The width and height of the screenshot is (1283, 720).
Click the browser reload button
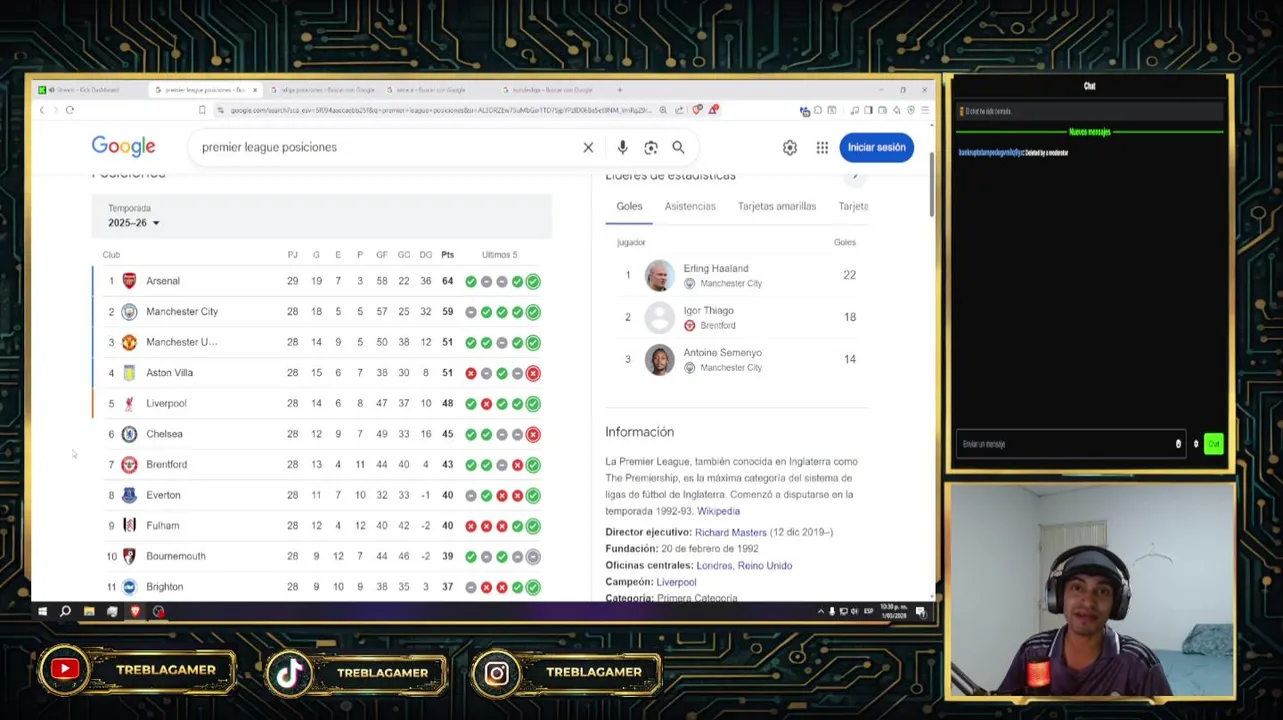click(69, 110)
